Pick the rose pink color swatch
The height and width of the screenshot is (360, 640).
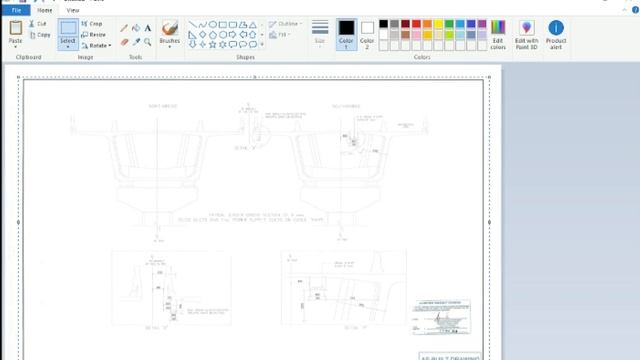click(x=416, y=35)
